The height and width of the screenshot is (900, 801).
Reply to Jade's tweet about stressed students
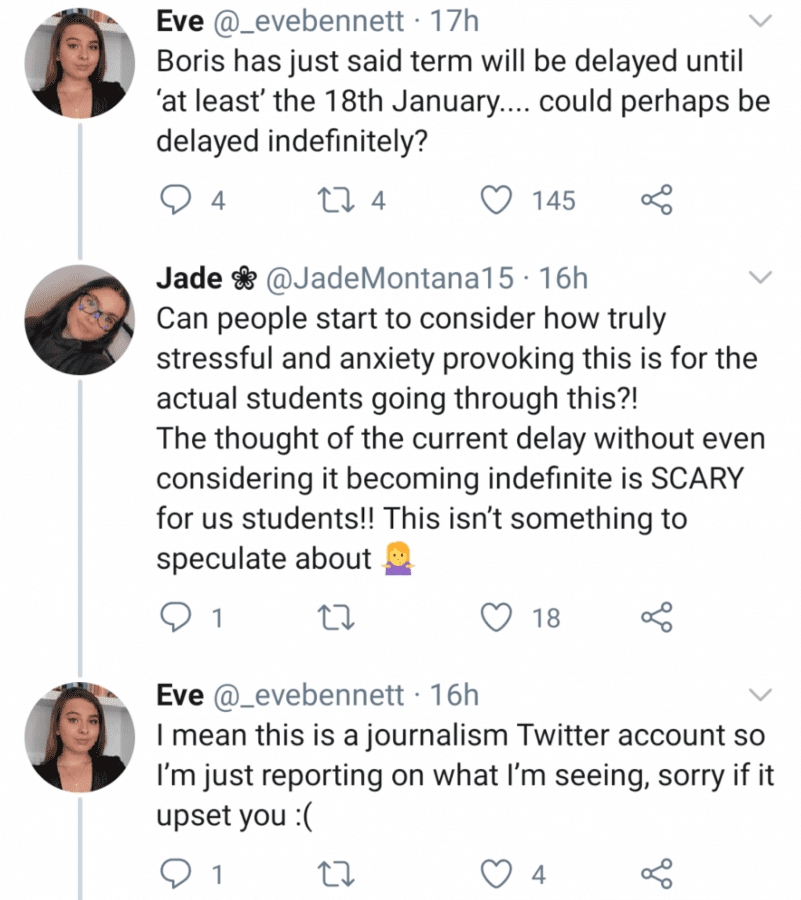point(174,618)
